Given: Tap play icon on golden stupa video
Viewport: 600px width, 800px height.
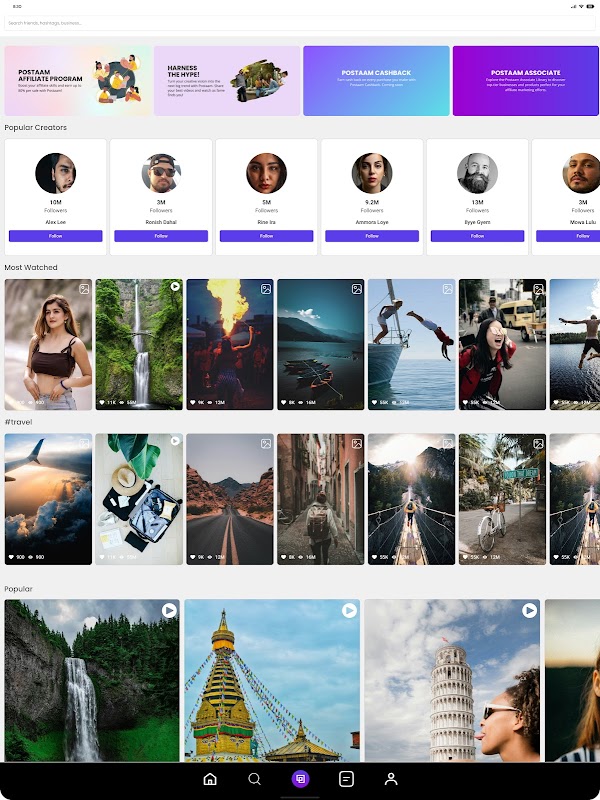Looking at the screenshot, I should tap(349, 610).
